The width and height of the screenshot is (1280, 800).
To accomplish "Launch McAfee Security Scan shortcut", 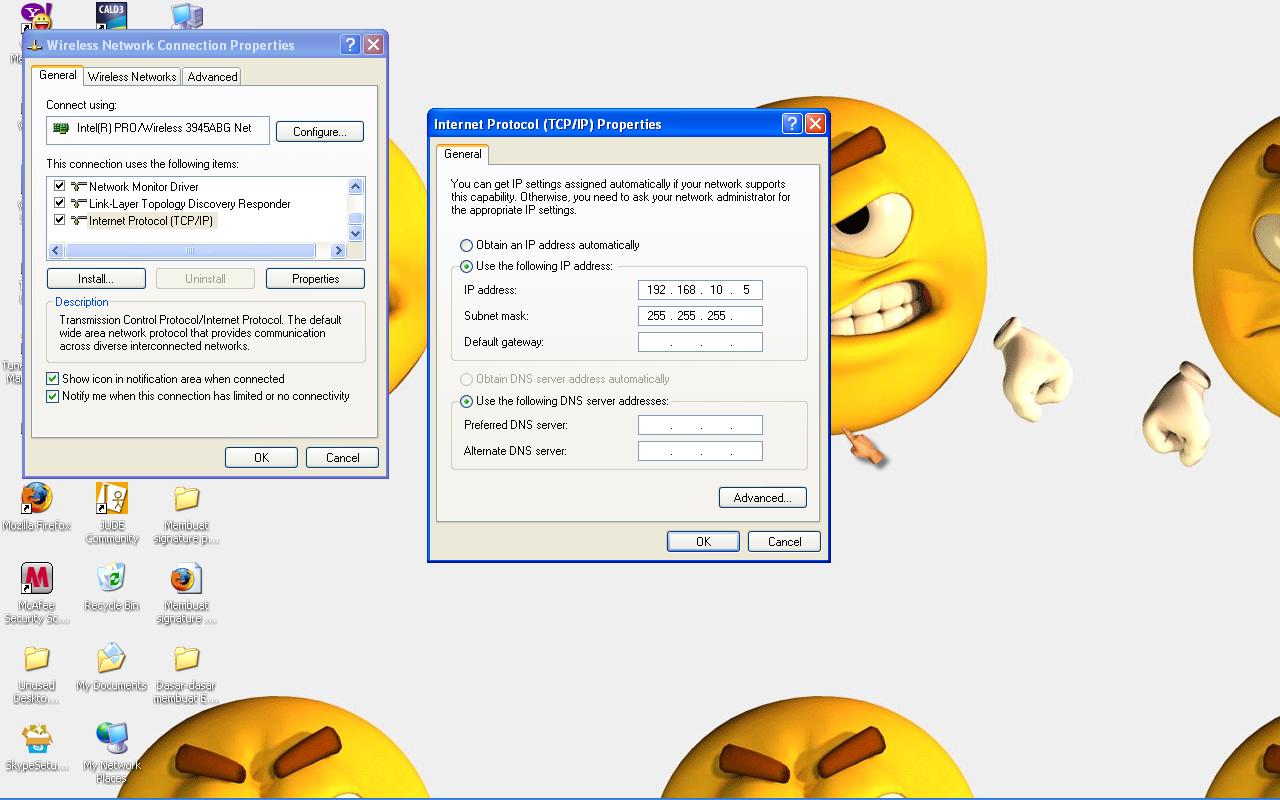I will [x=36, y=578].
